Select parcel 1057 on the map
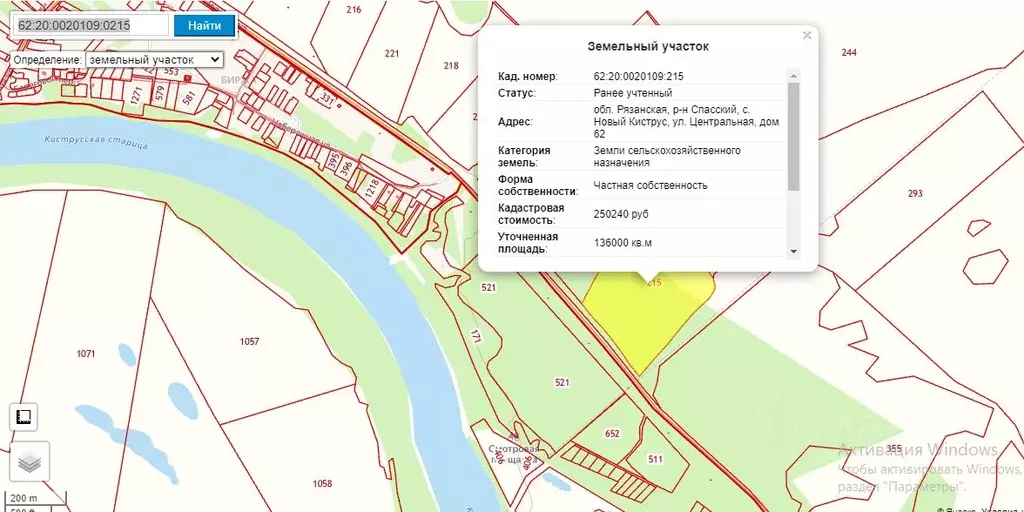The width and height of the screenshot is (1024, 512). click(x=249, y=342)
